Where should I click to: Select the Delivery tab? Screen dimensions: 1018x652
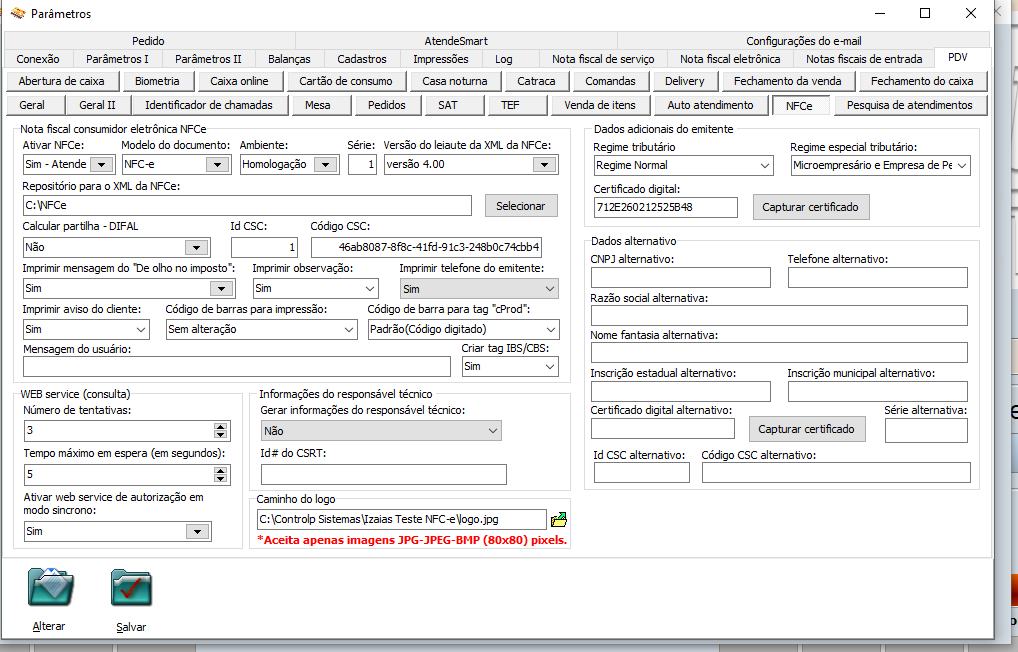[x=684, y=81]
